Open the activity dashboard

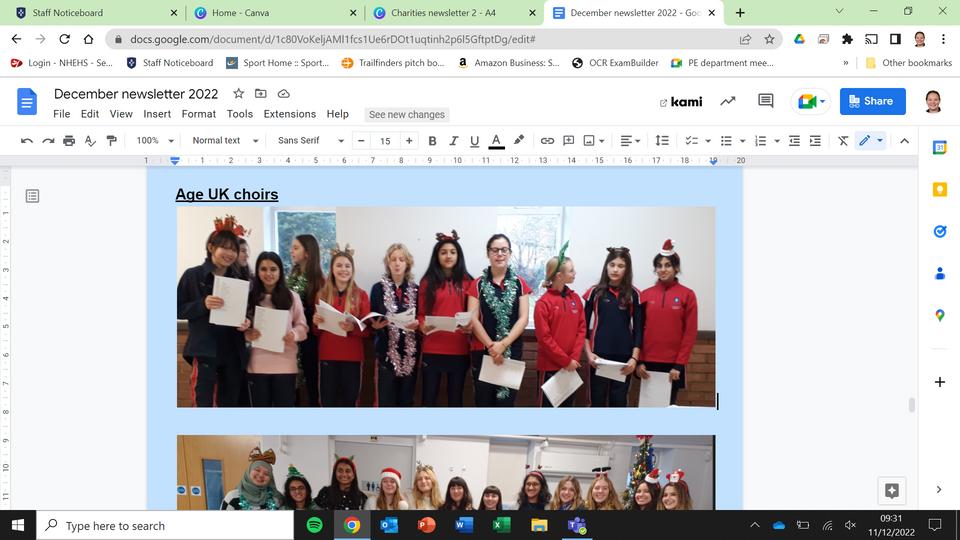[x=727, y=101]
